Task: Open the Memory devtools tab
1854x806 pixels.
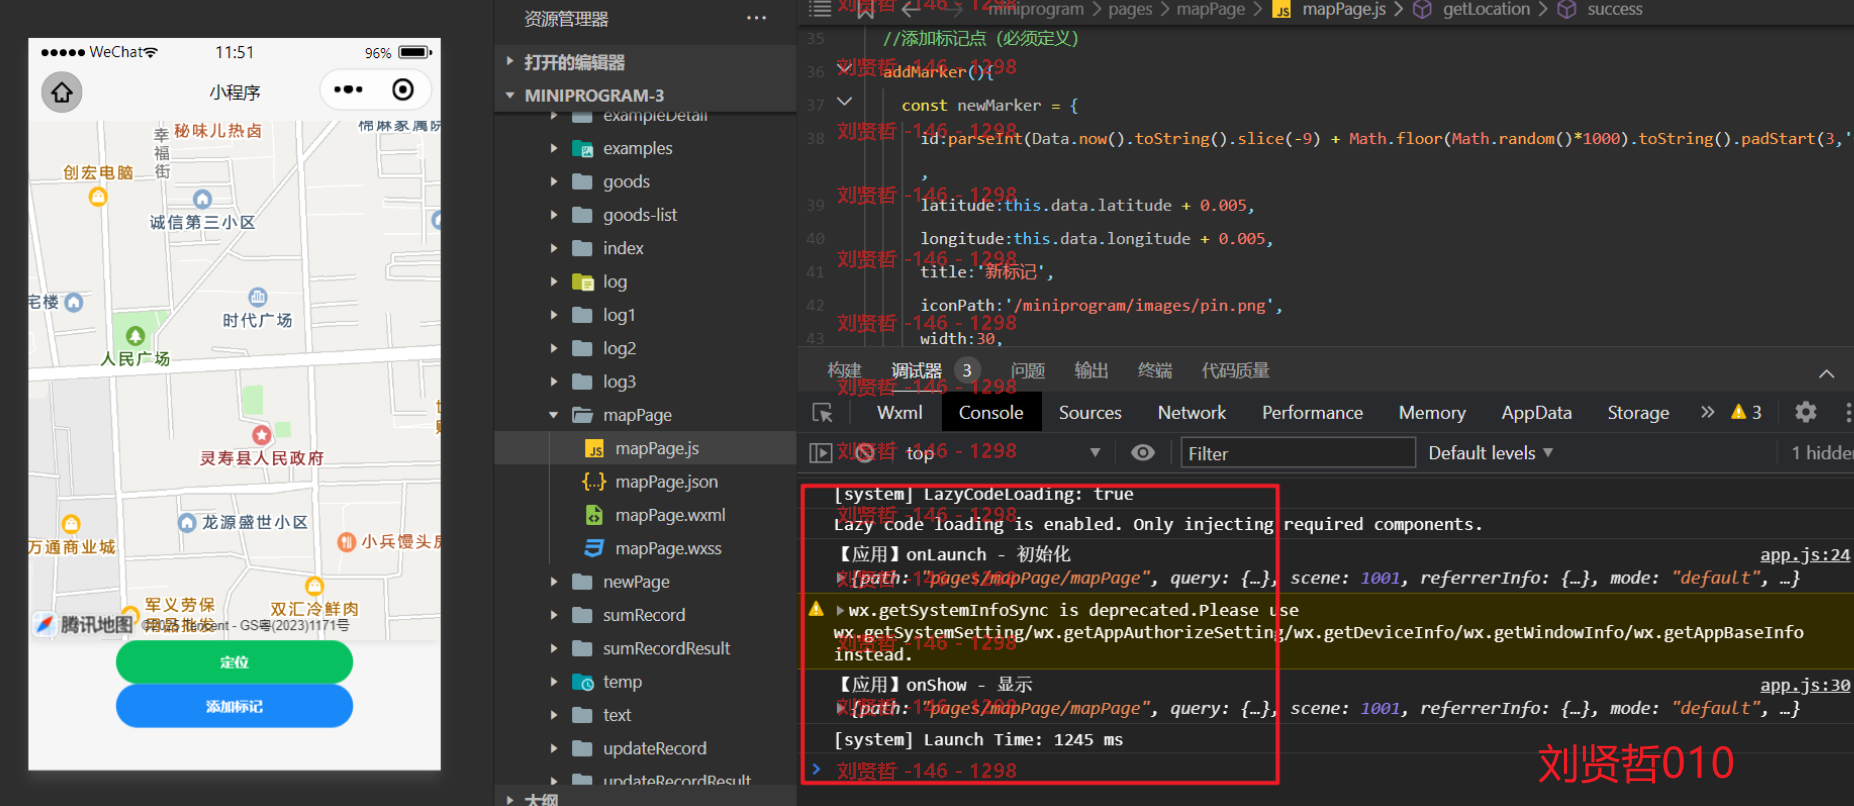Action: (1432, 413)
